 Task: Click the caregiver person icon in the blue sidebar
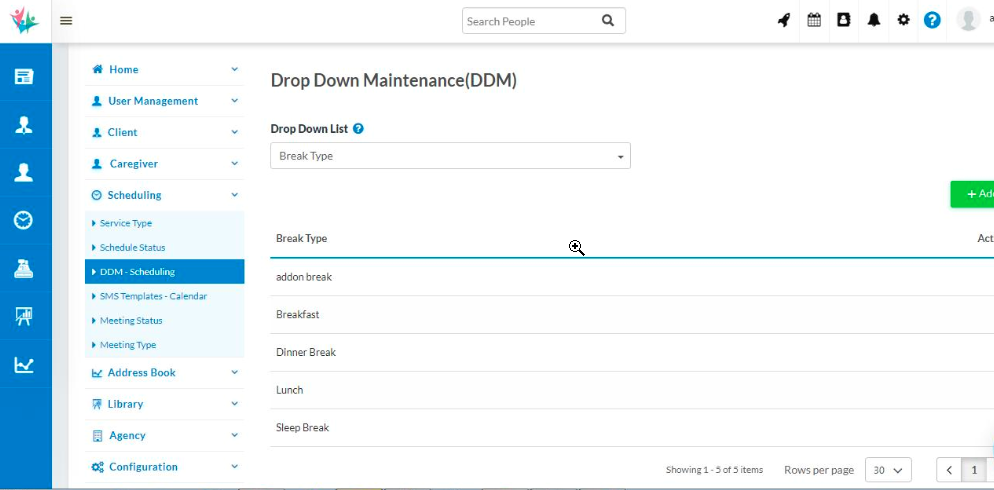pos(24,172)
